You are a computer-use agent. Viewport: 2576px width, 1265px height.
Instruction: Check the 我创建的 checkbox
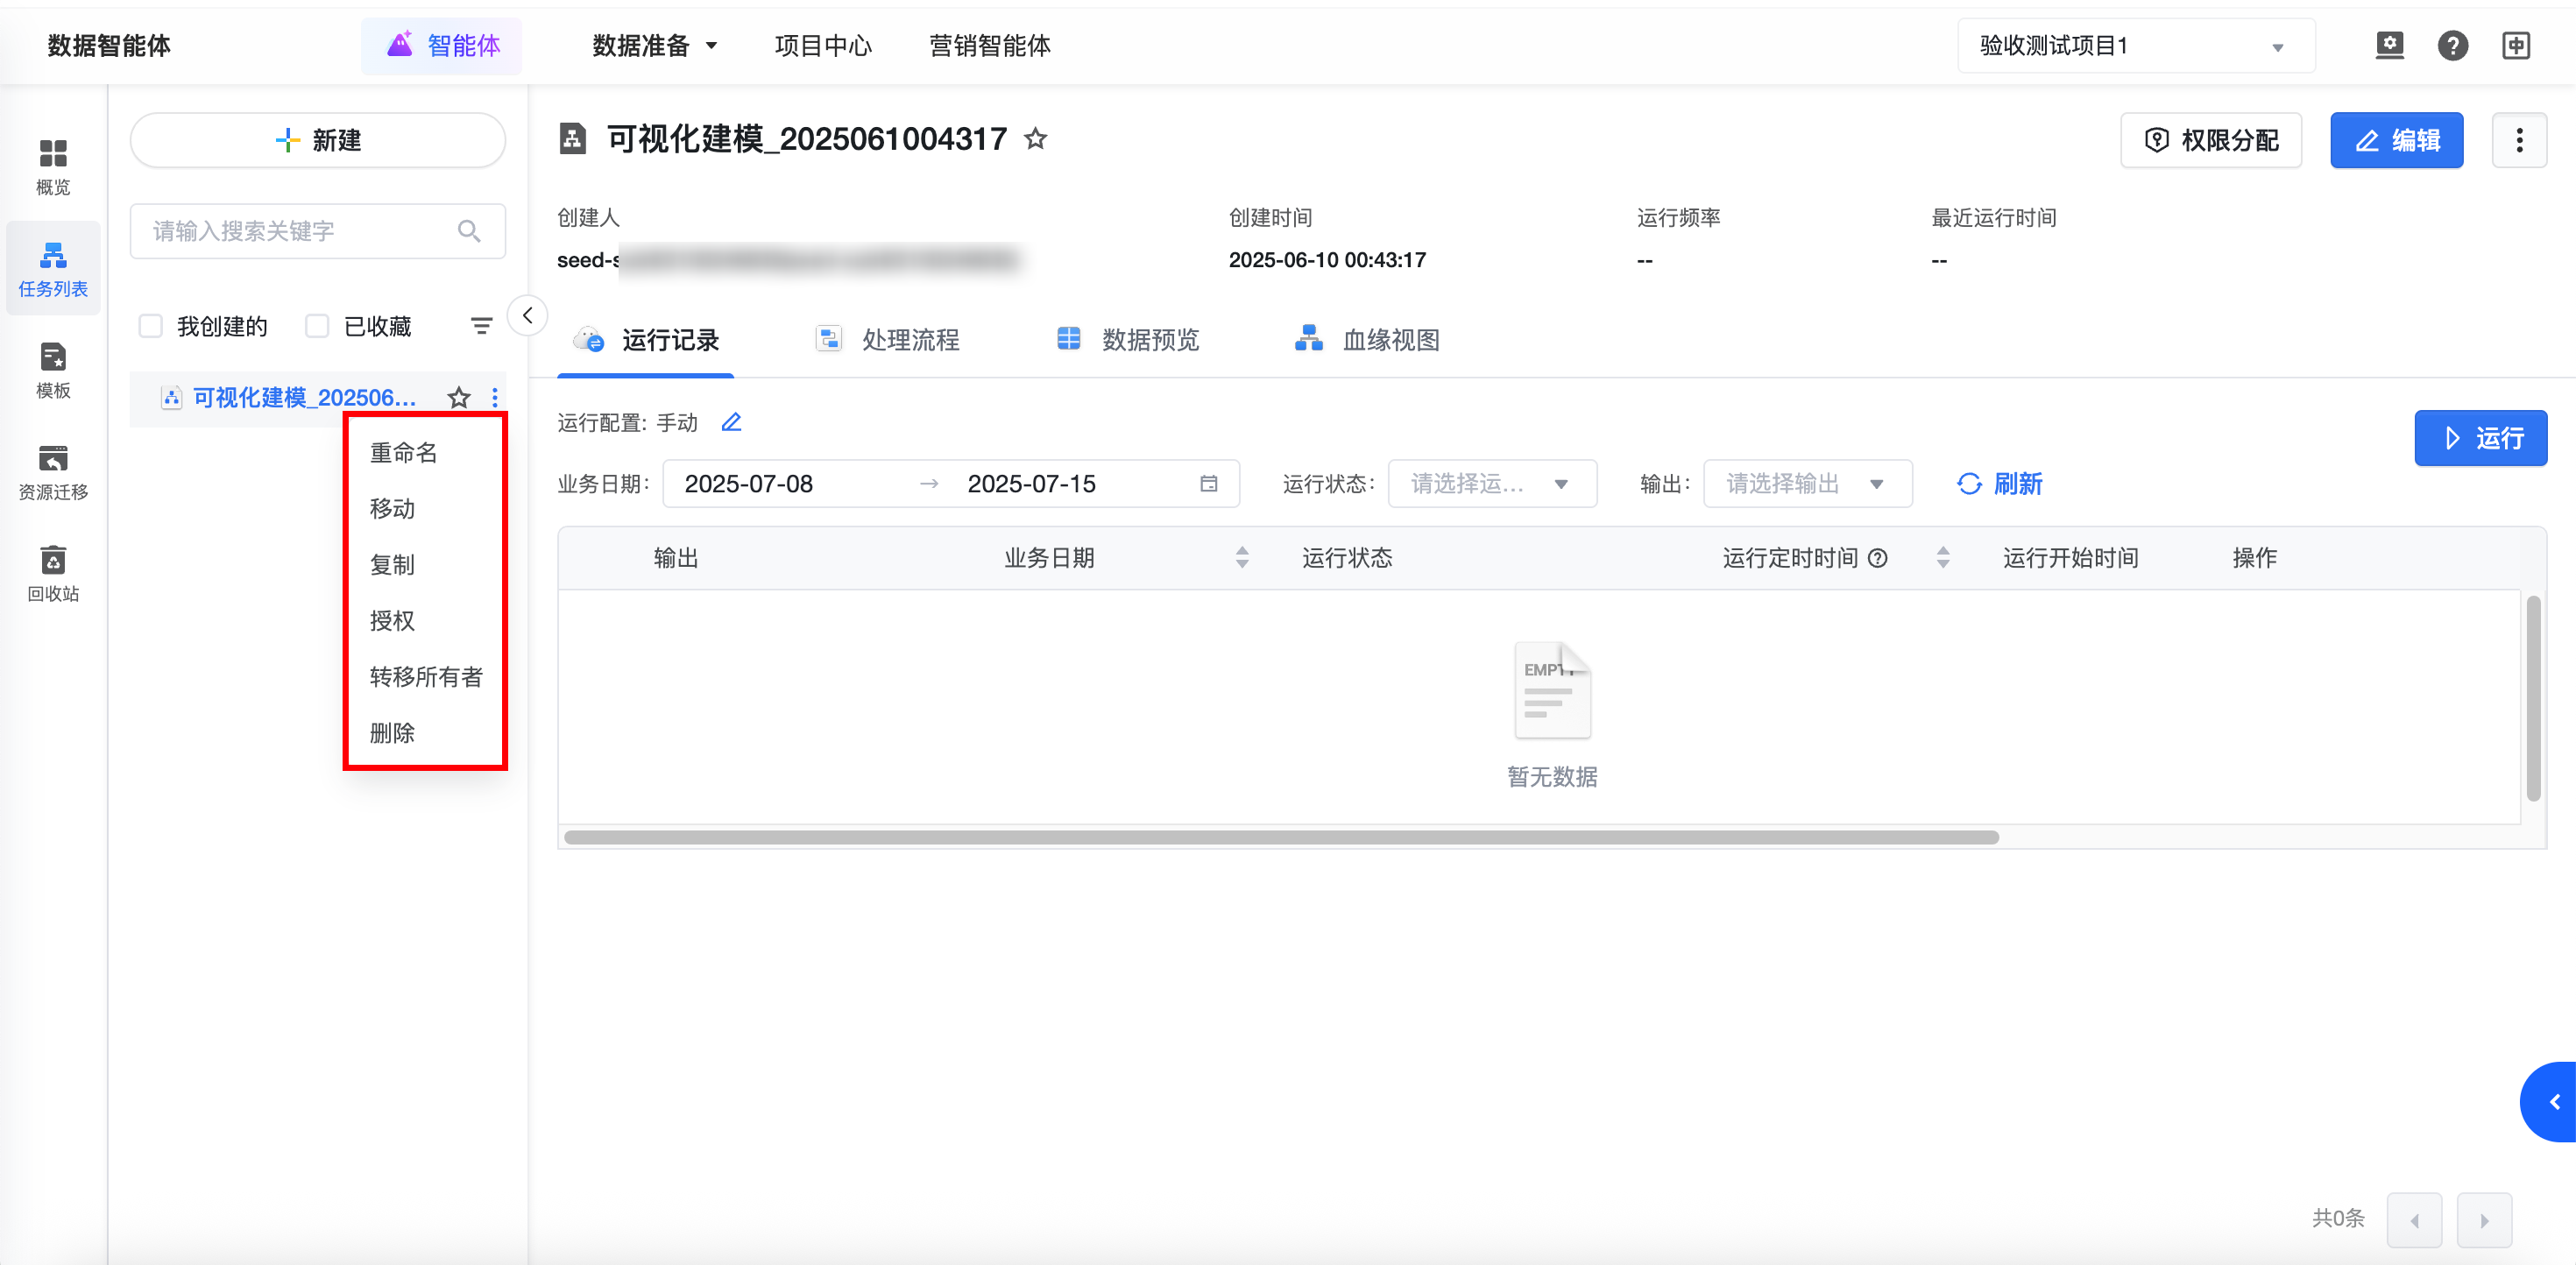[151, 326]
